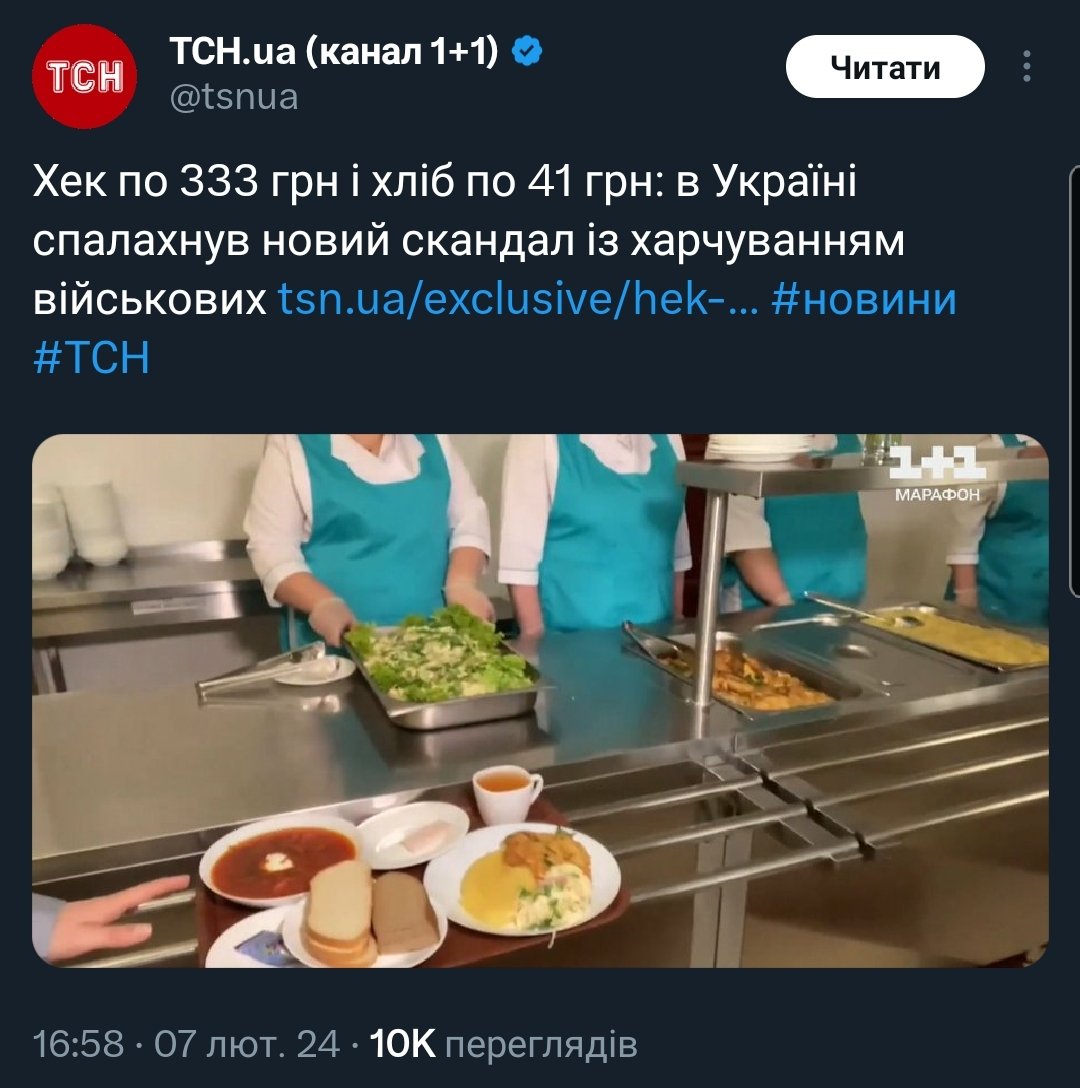Image resolution: width=1080 pixels, height=1088 pixels.
Task: Open the ТСН.ua (канал 1+1) account name
Action: [334, 51]
